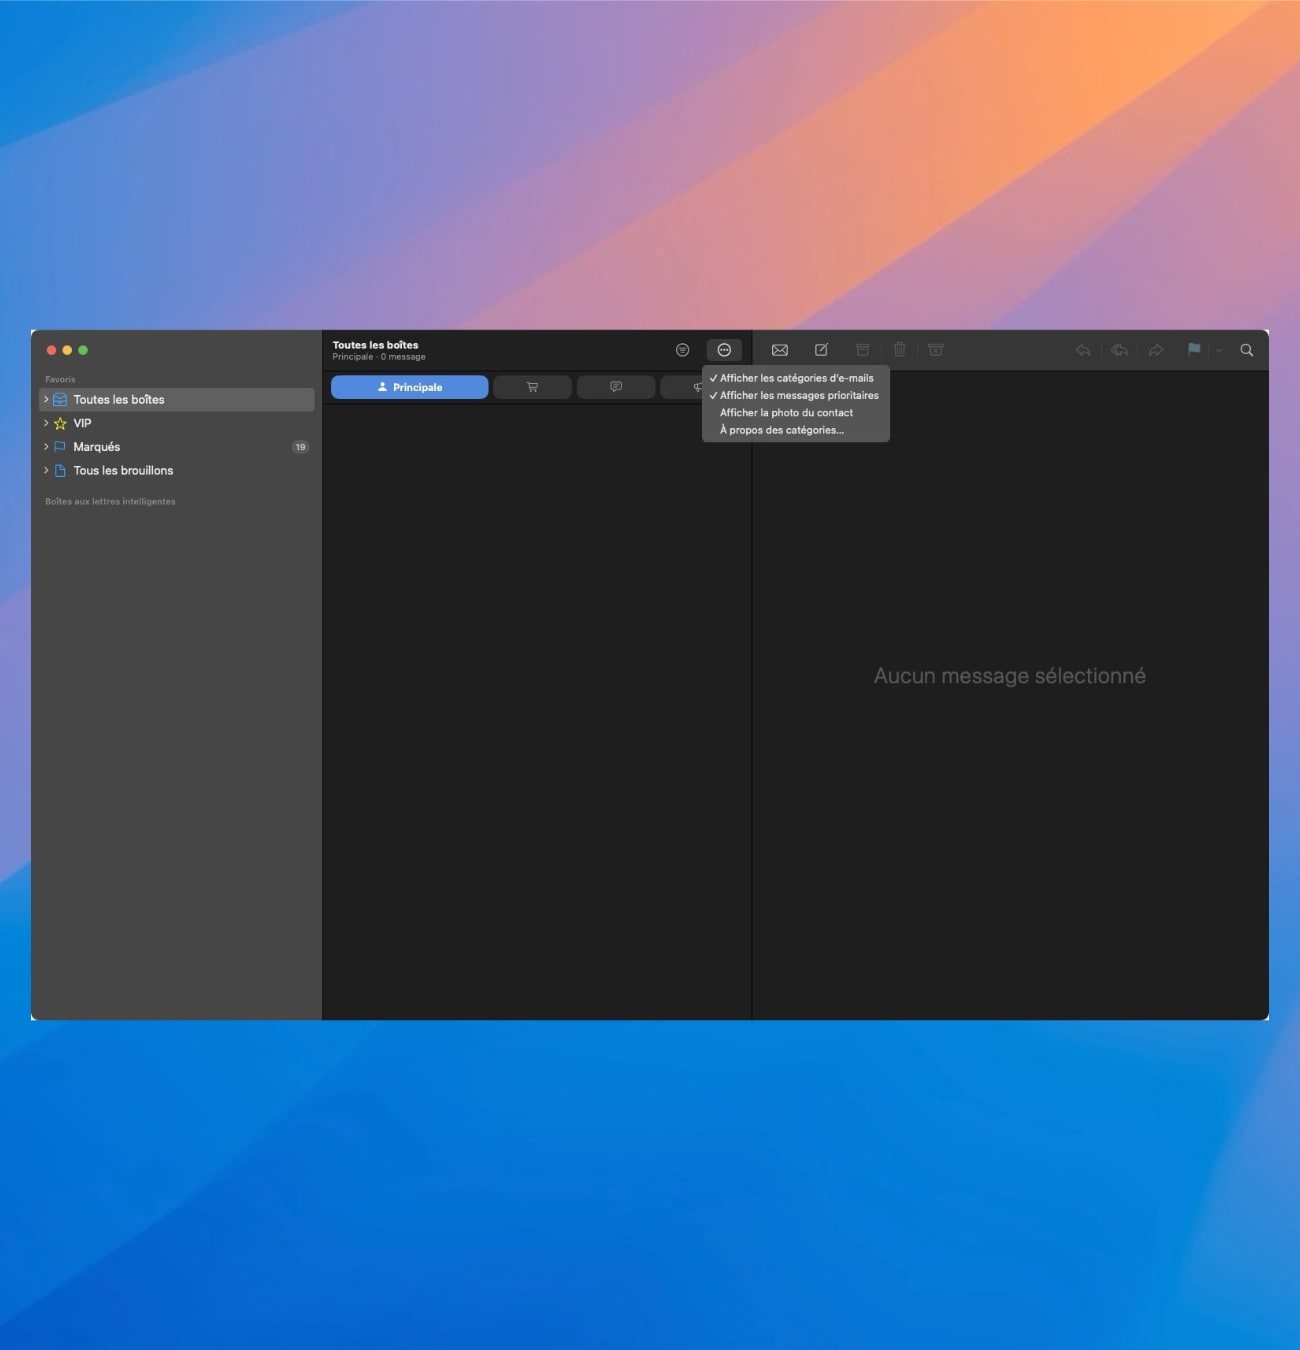Click the archive box icon
Screen dimensions: 1300x1350
point(862,350)
